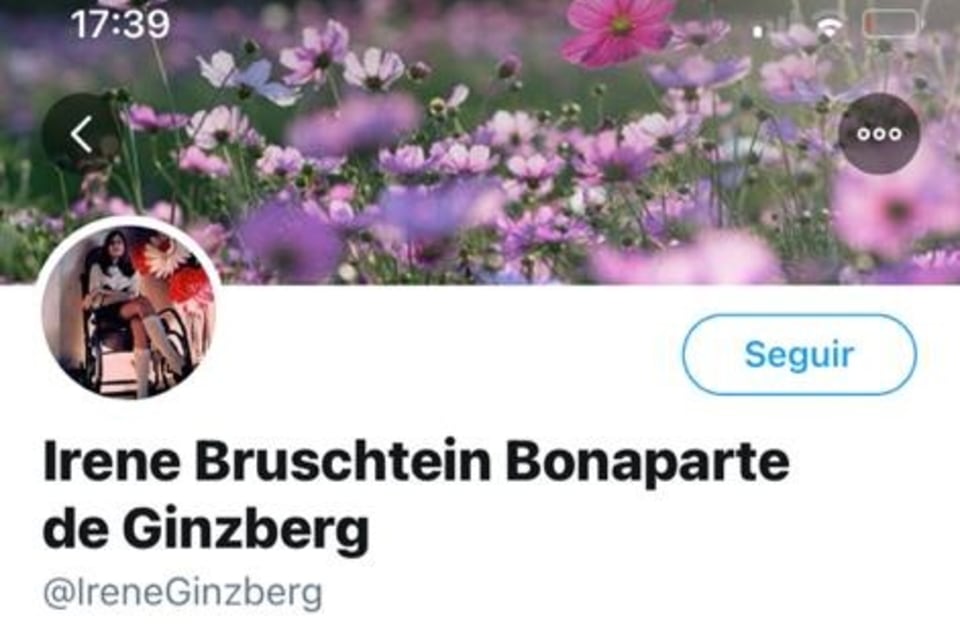Tap the red low battery indicator
960x640 pixels.
[890, 24]
